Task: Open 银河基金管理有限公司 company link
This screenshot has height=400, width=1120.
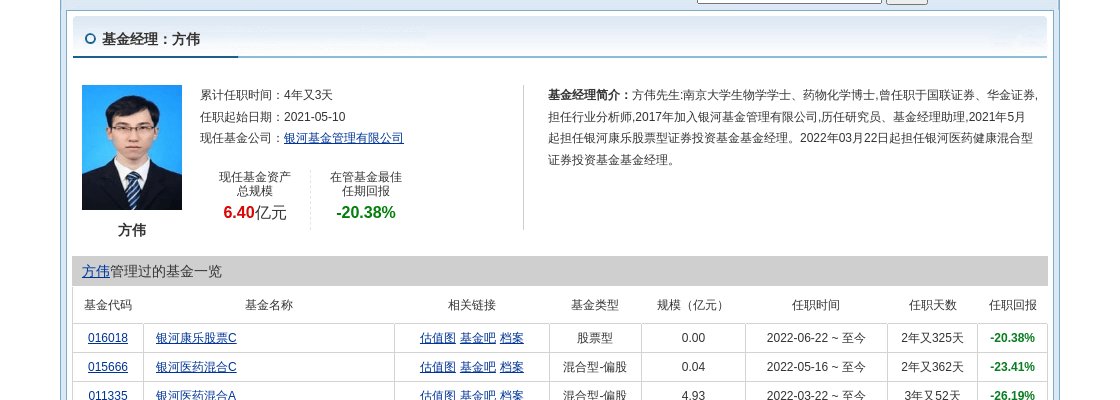Action: 344,138
